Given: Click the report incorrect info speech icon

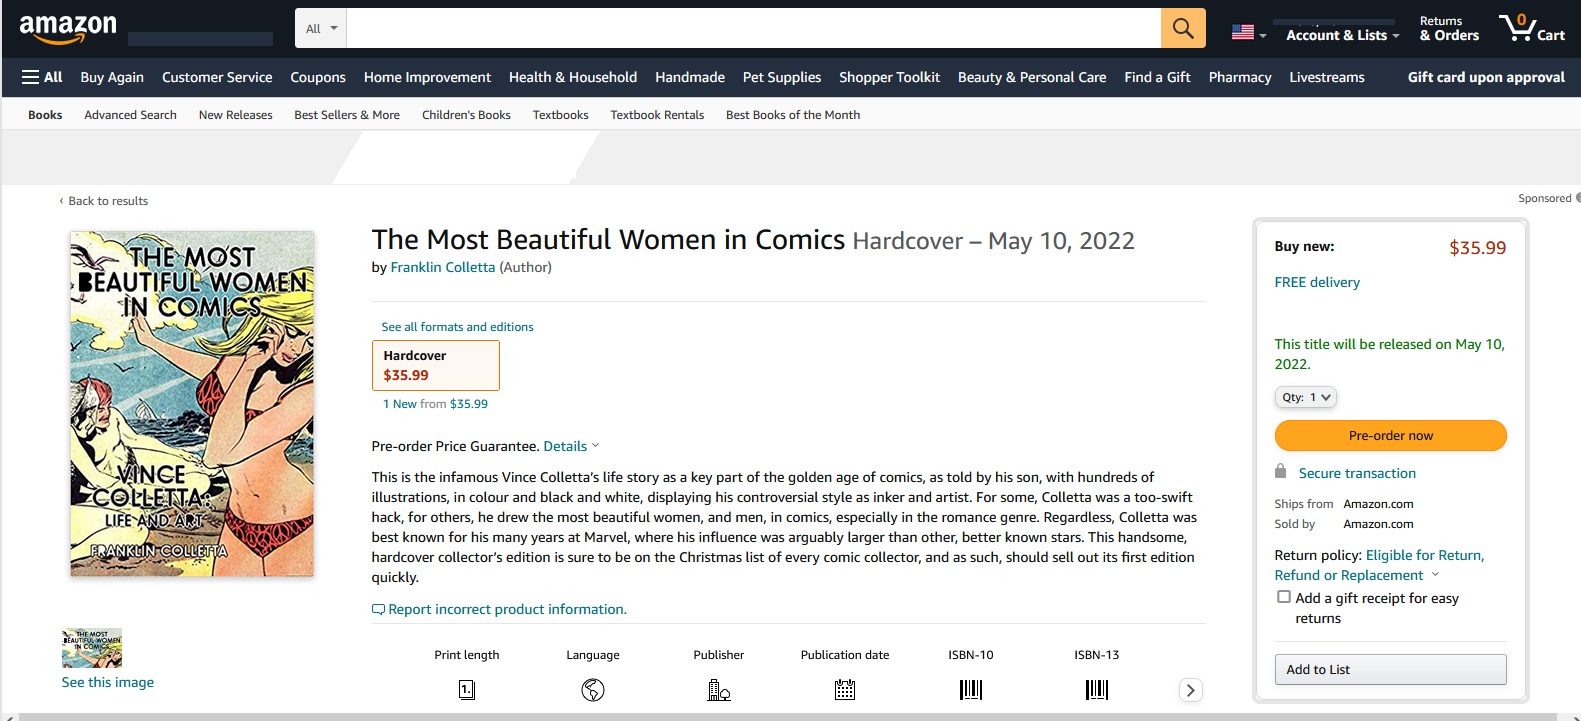Looking at the screenshot, I should [378, 609].
